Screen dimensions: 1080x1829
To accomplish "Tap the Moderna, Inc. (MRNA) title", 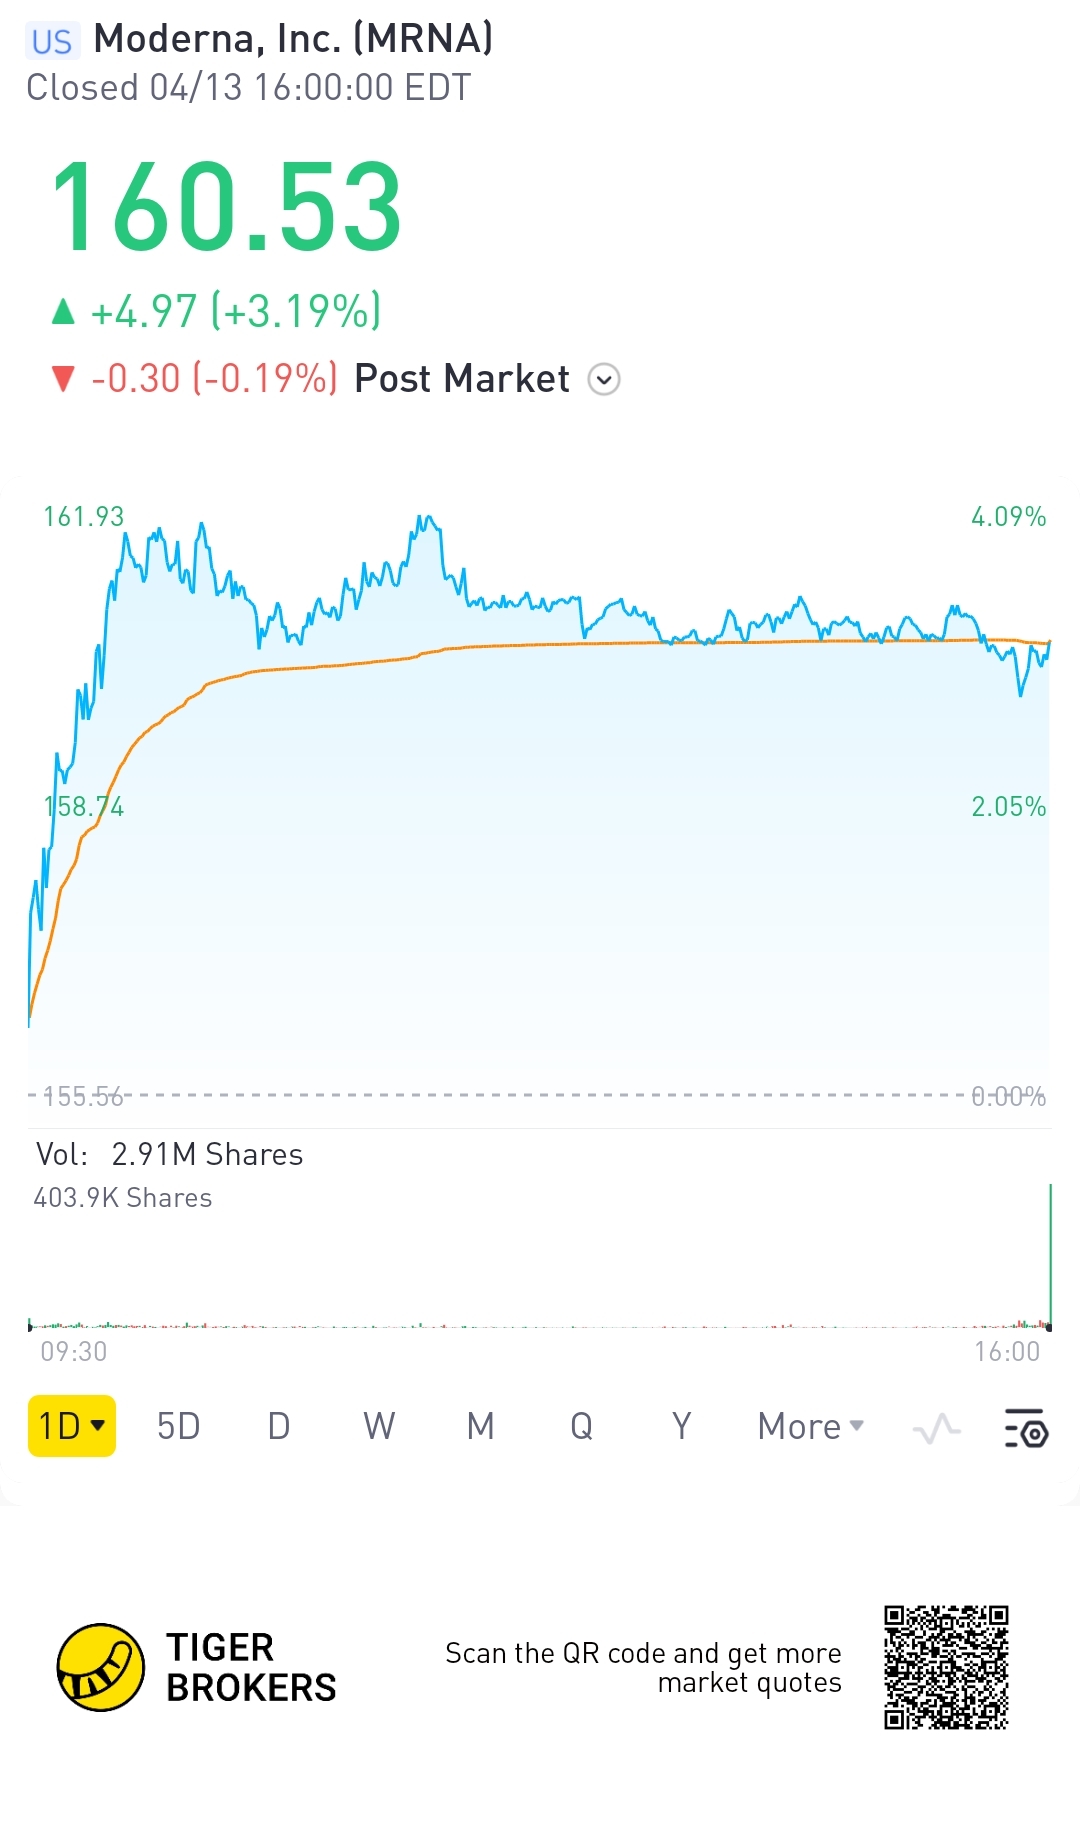I will click(x=293, y=39).
